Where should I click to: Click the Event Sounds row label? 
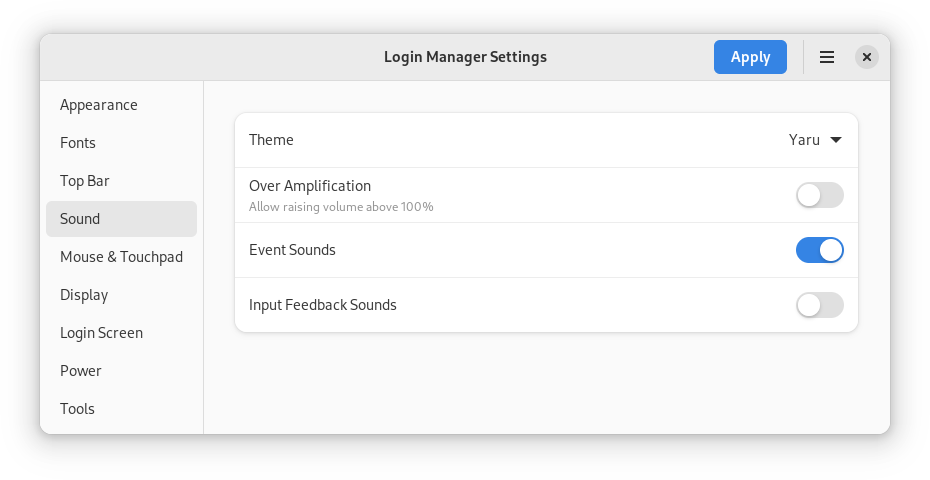(x=292, y=250)
